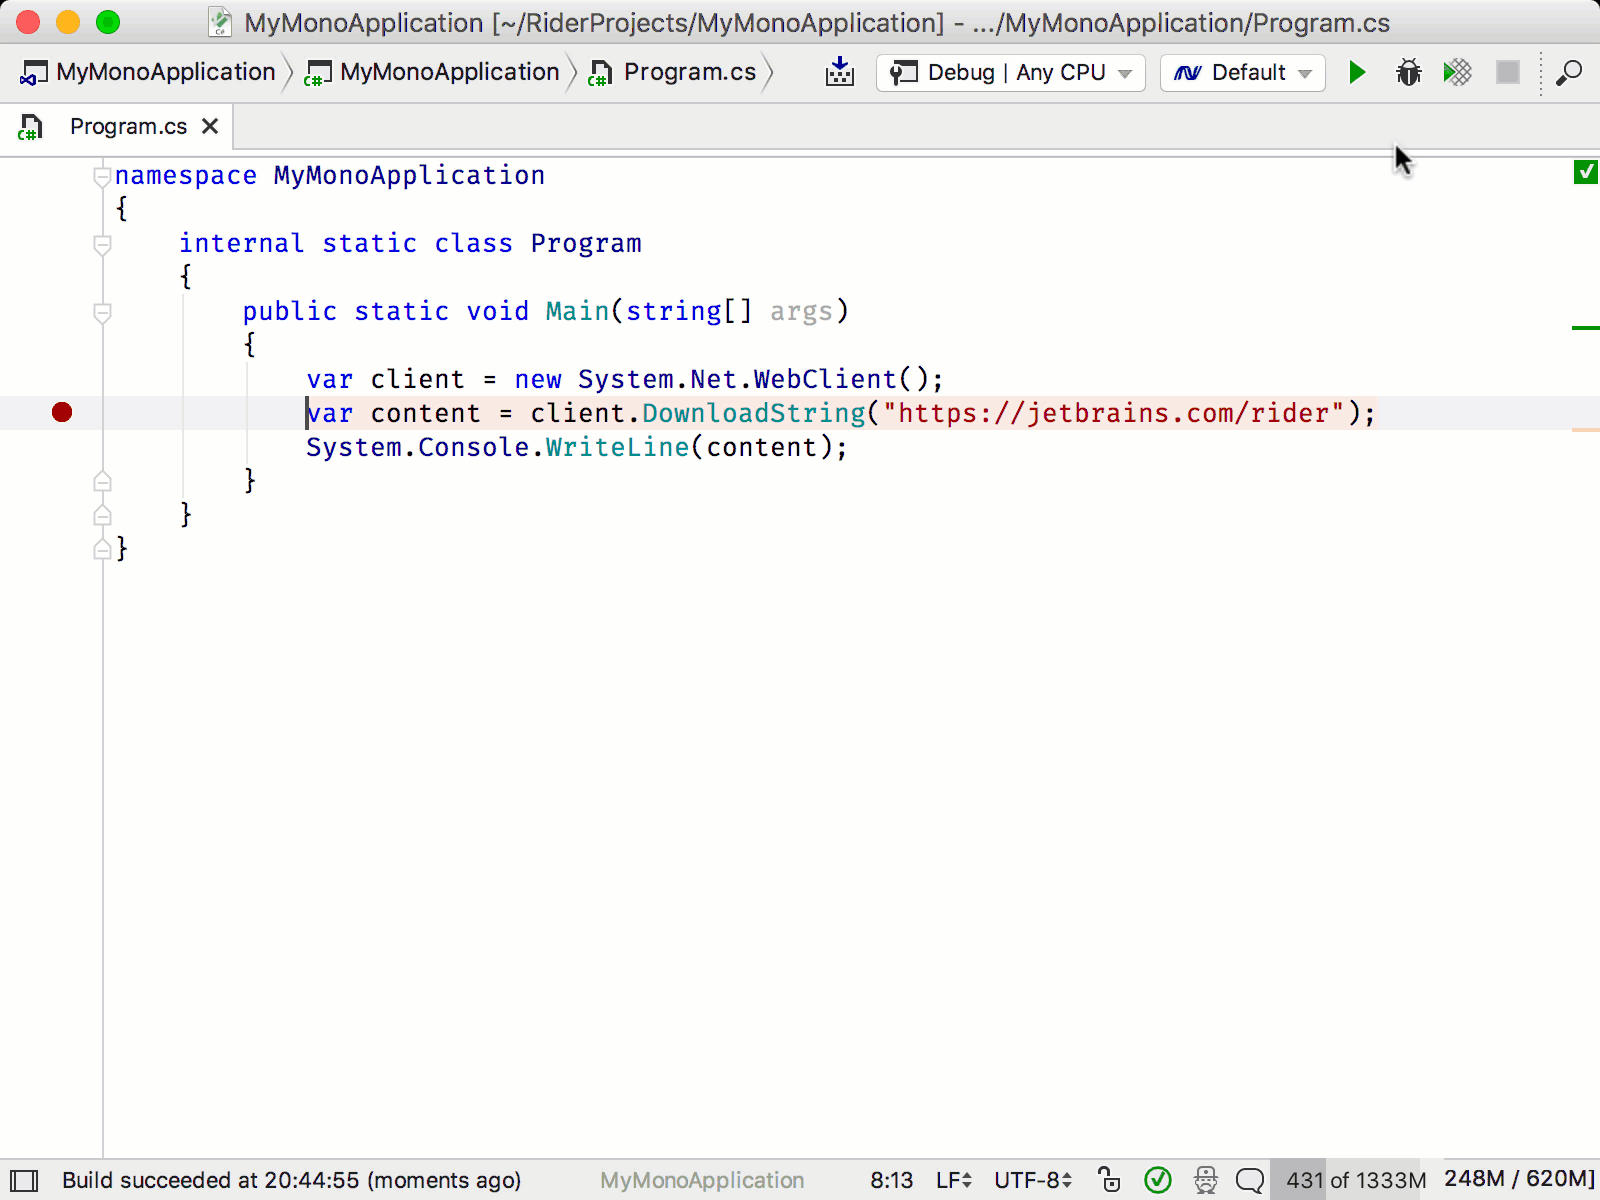This screenshot has width=1600, height=1200.
Task: Click the green inspections checkmark in the status bar
Action: (x=1158, y=1180)
